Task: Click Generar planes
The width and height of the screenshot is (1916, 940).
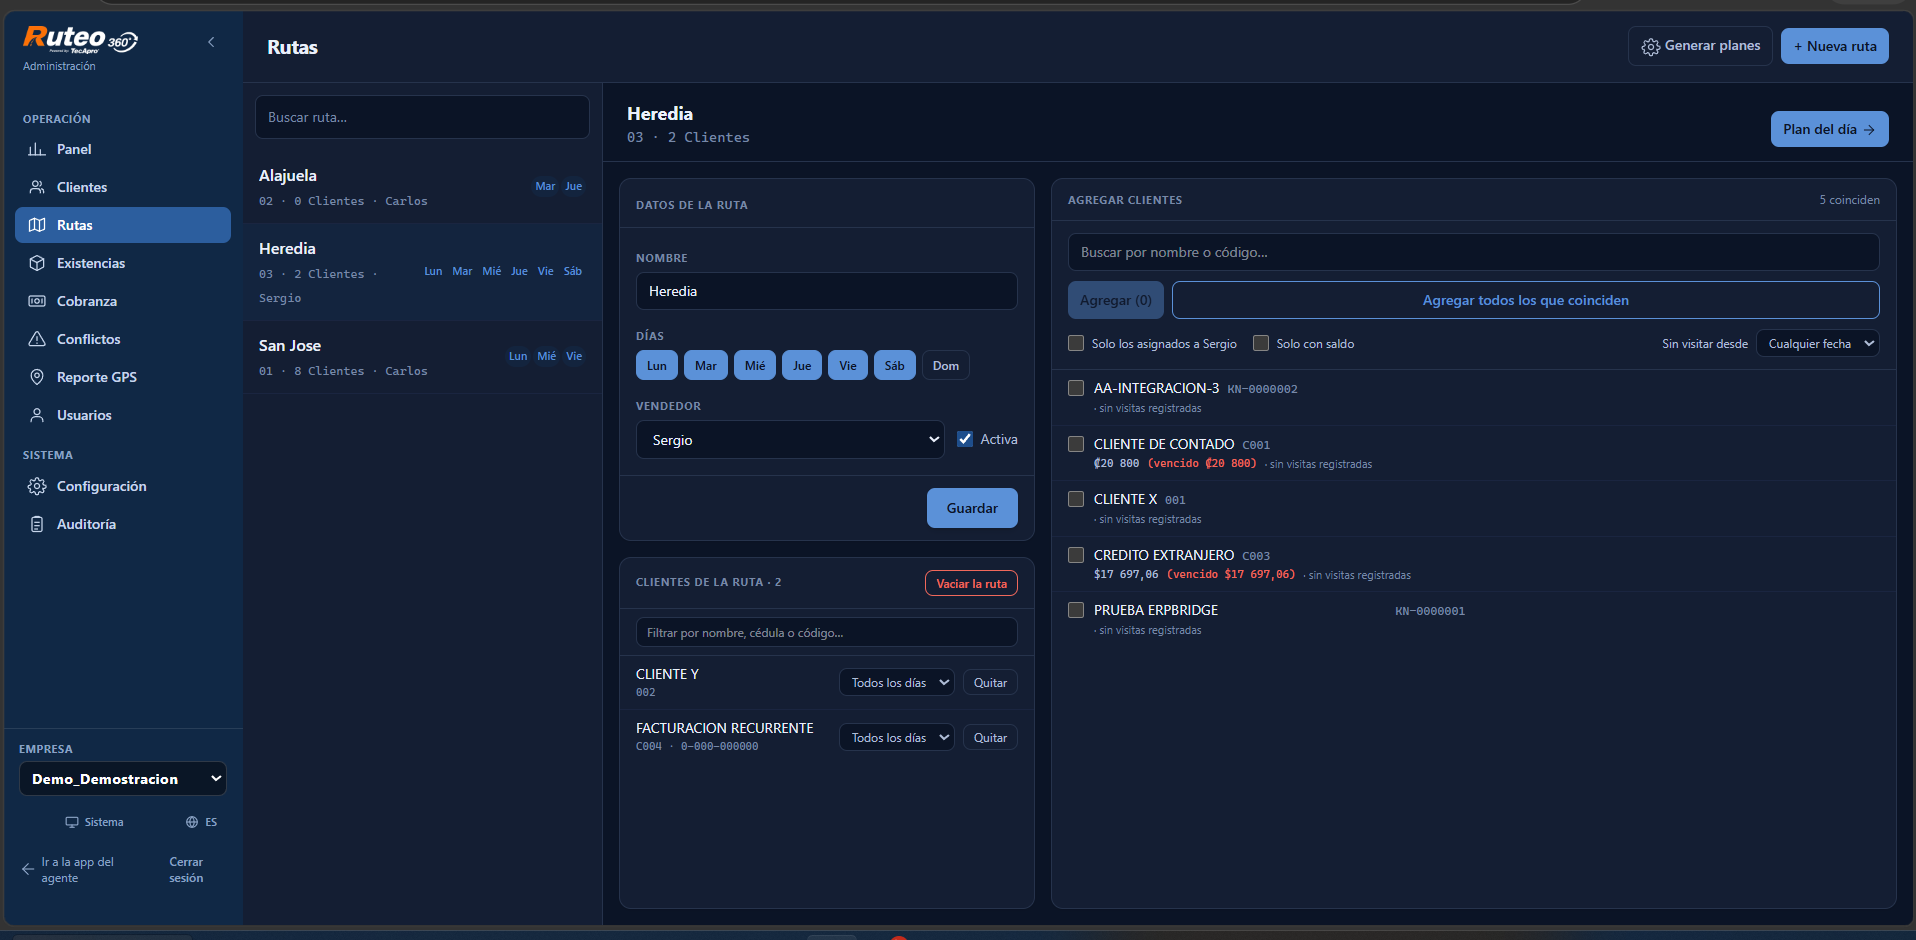Action: pos(1700,46)
